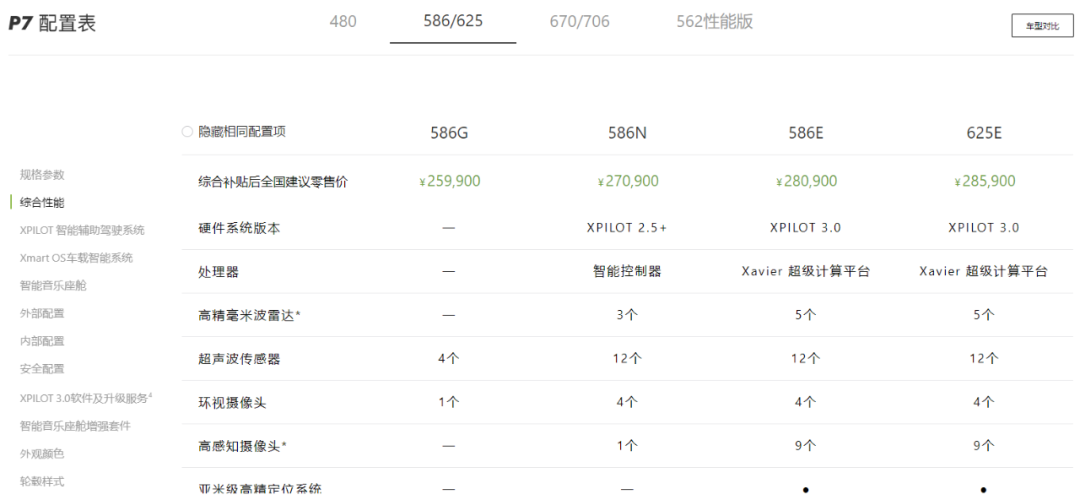Toggle 隐藏相同配置项 radio option
Viewport: 1080px width, 500px height.
(x=187, y=132)
